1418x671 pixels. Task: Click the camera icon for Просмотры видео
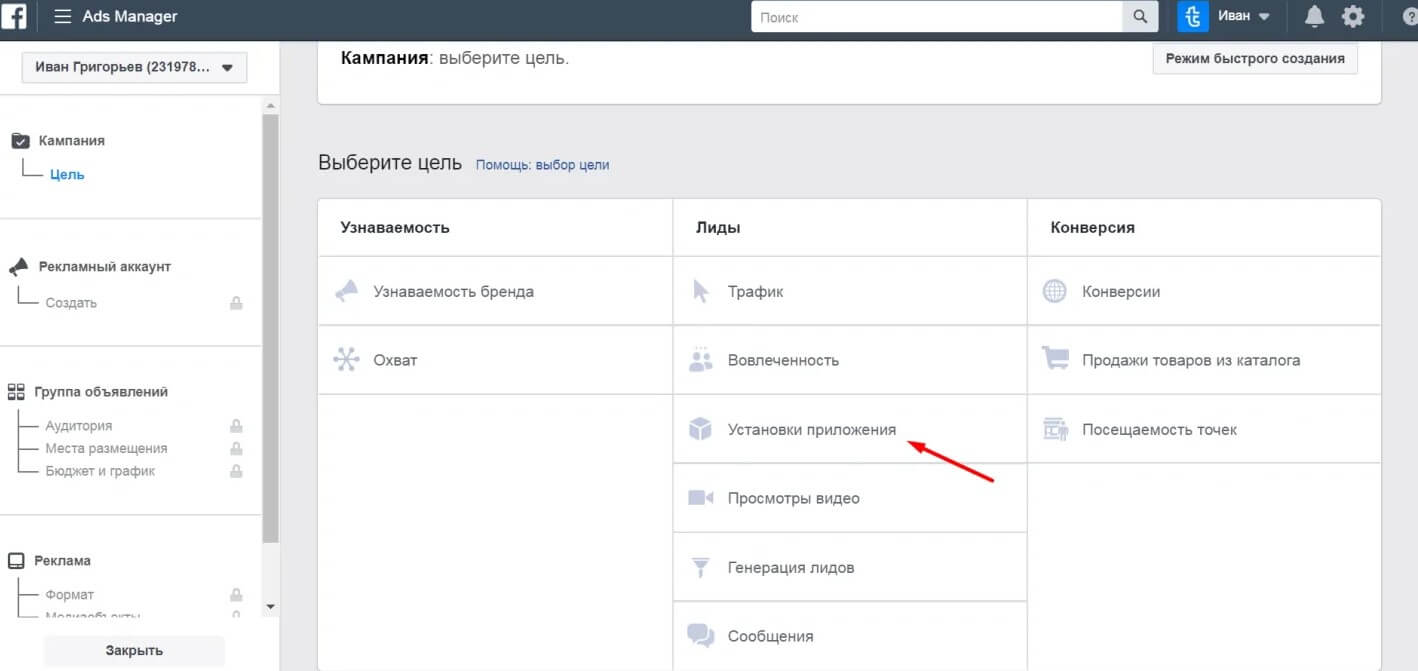click(700, 498)
